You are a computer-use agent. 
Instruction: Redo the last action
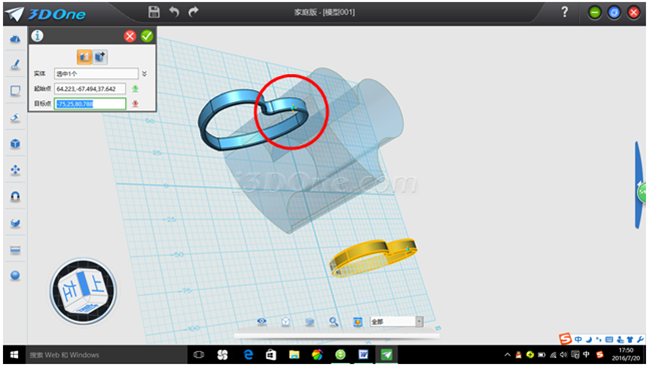[193, 12]
